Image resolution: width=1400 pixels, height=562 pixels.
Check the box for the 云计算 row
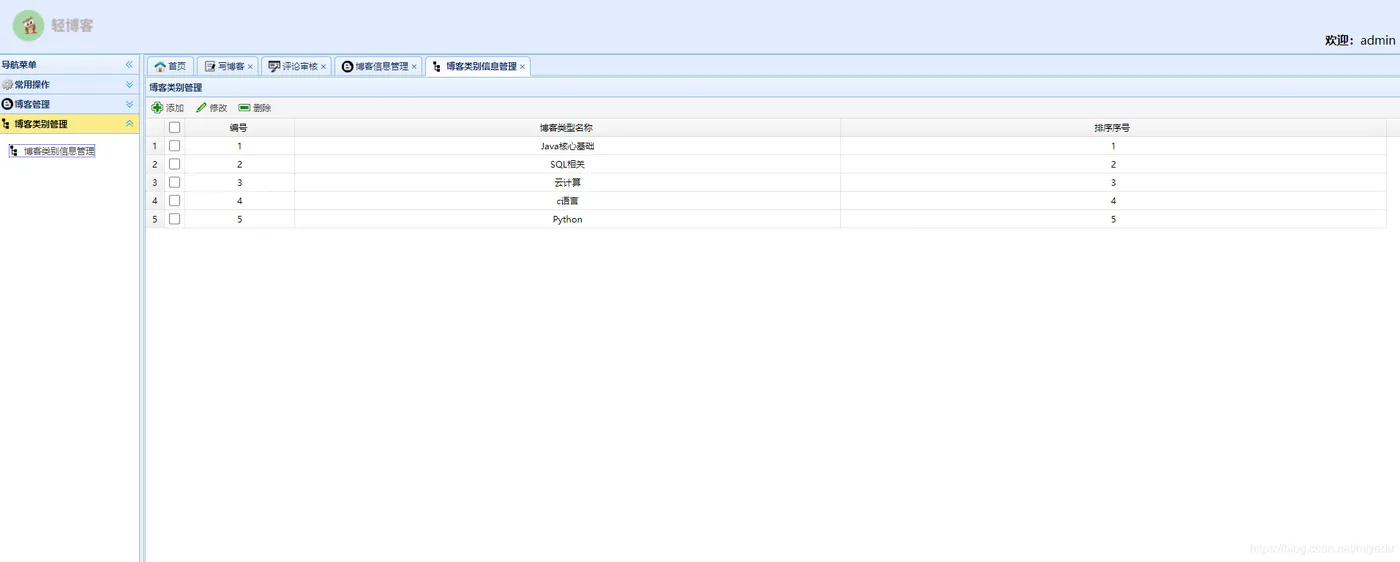(175, 182)
